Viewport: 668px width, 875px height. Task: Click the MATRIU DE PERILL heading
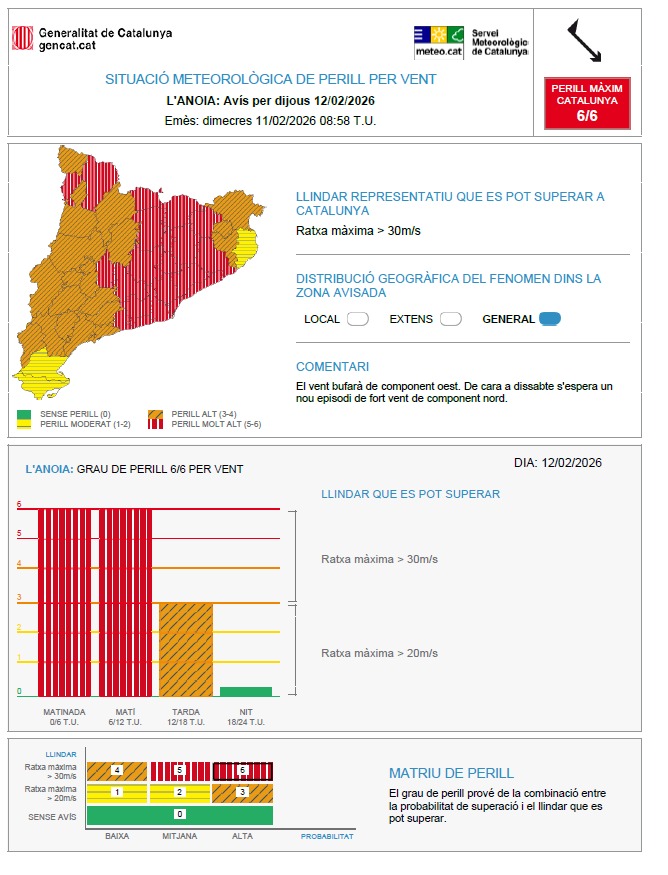coord(451,773)
